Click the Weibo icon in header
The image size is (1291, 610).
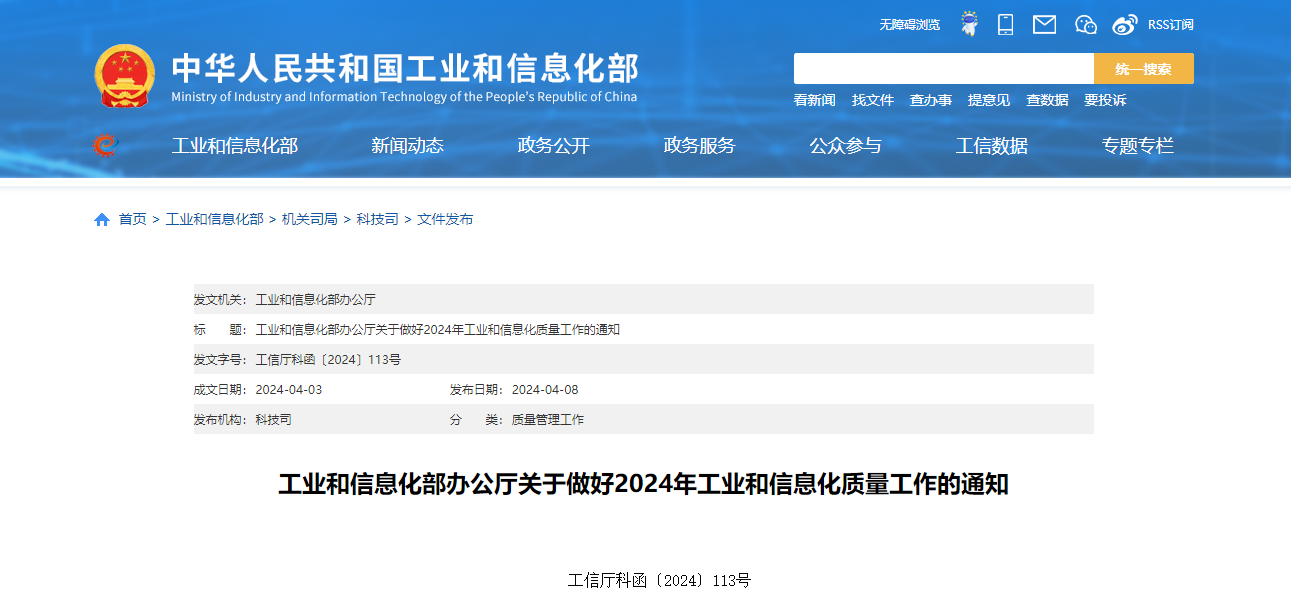[x=1125, y=24]
